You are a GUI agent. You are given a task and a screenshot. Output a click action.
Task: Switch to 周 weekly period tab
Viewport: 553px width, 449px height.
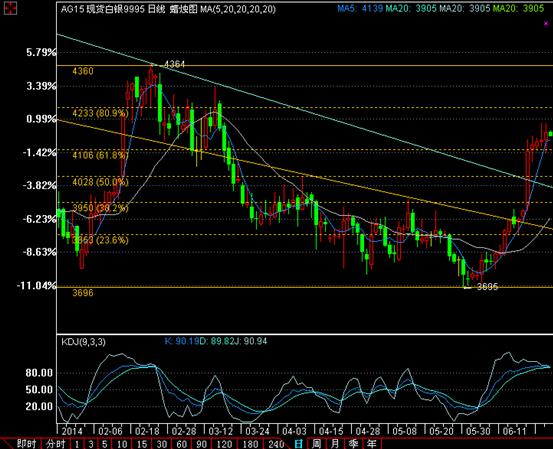316,443
